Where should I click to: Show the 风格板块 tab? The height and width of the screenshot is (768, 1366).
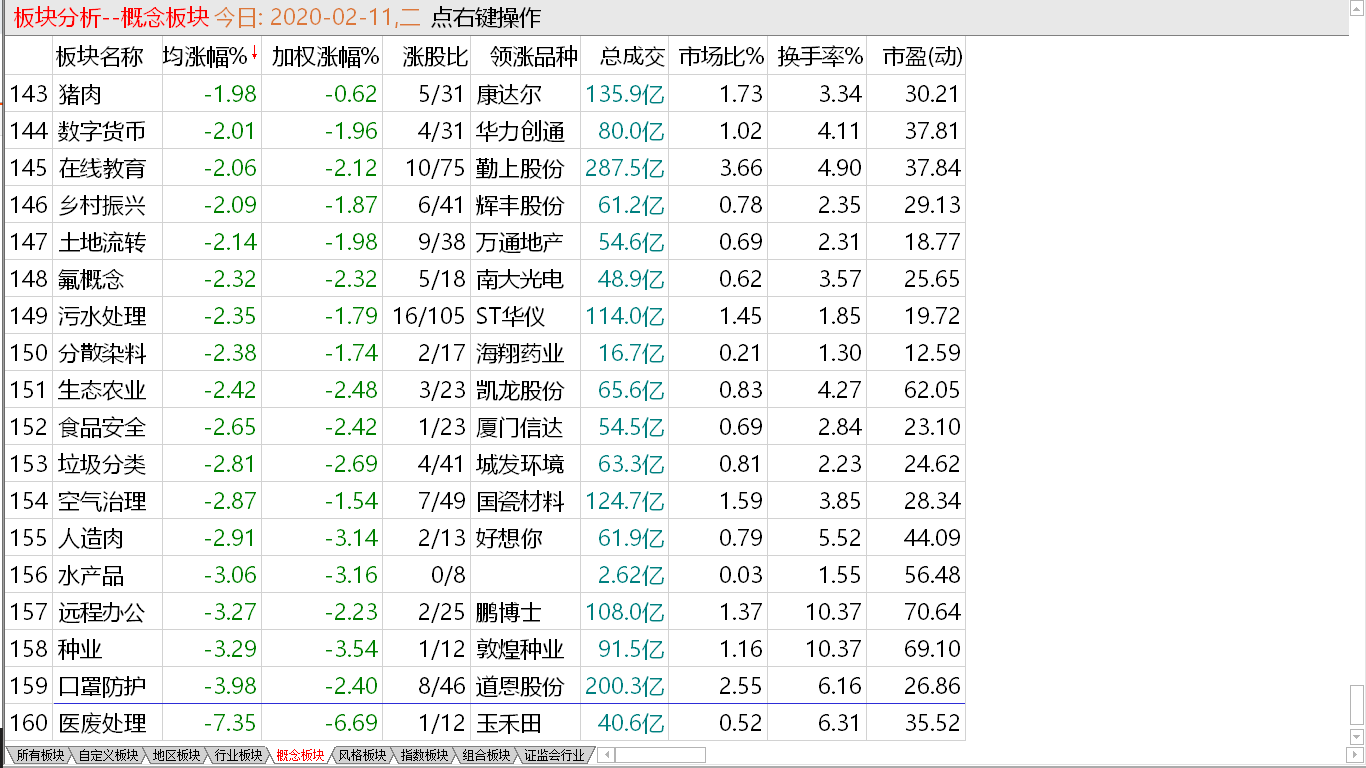click(361, 755)
